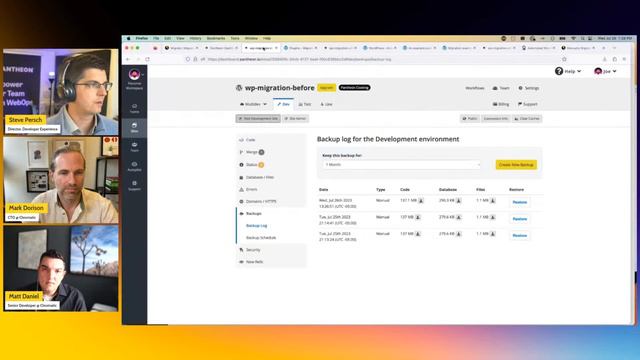Select Status in the Dev section menu
The height and width of the screenshot is (360, 640).
click(271, 165)
